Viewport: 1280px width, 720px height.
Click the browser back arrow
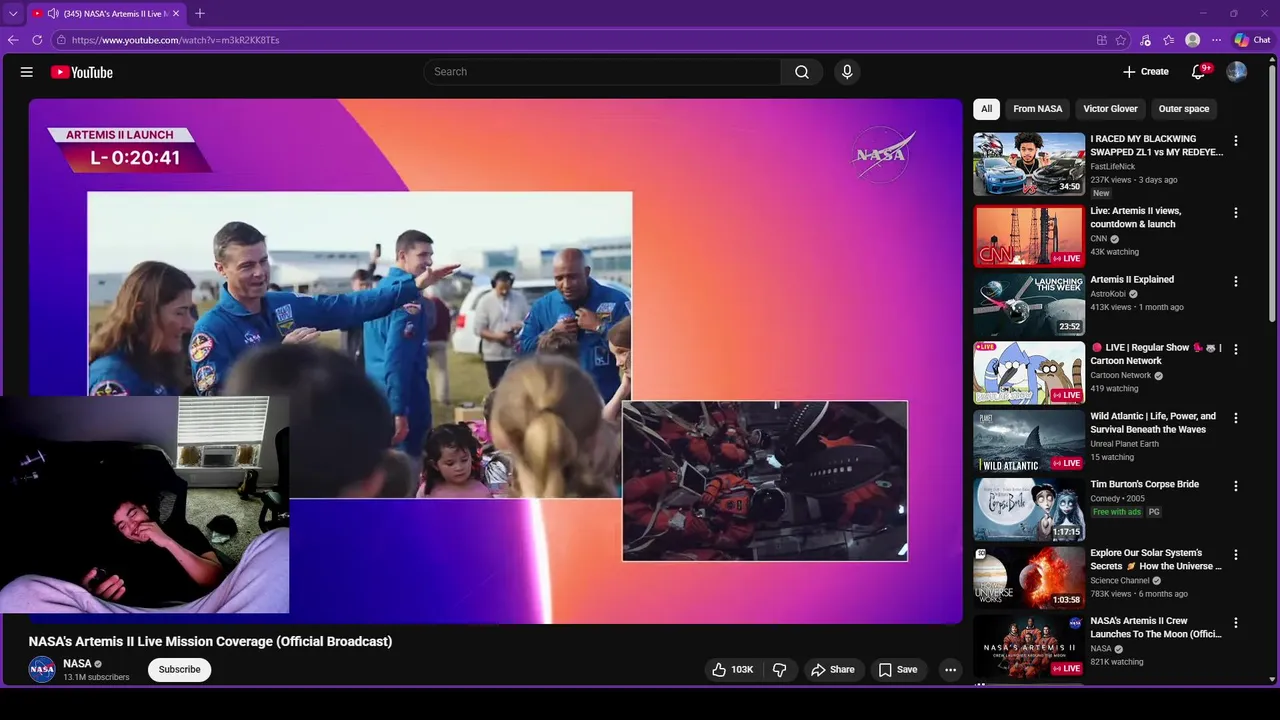(x=13, y=40)
